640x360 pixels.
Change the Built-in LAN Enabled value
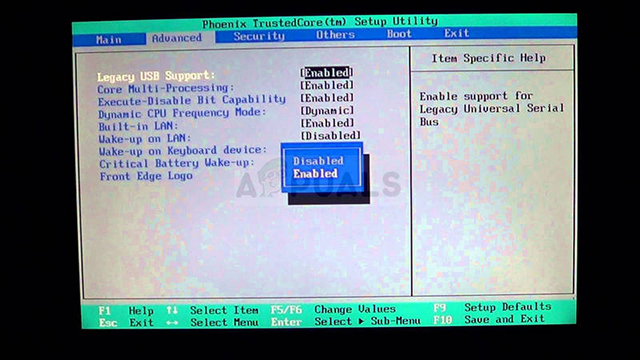pyautogui.click(x=327, y=123)
